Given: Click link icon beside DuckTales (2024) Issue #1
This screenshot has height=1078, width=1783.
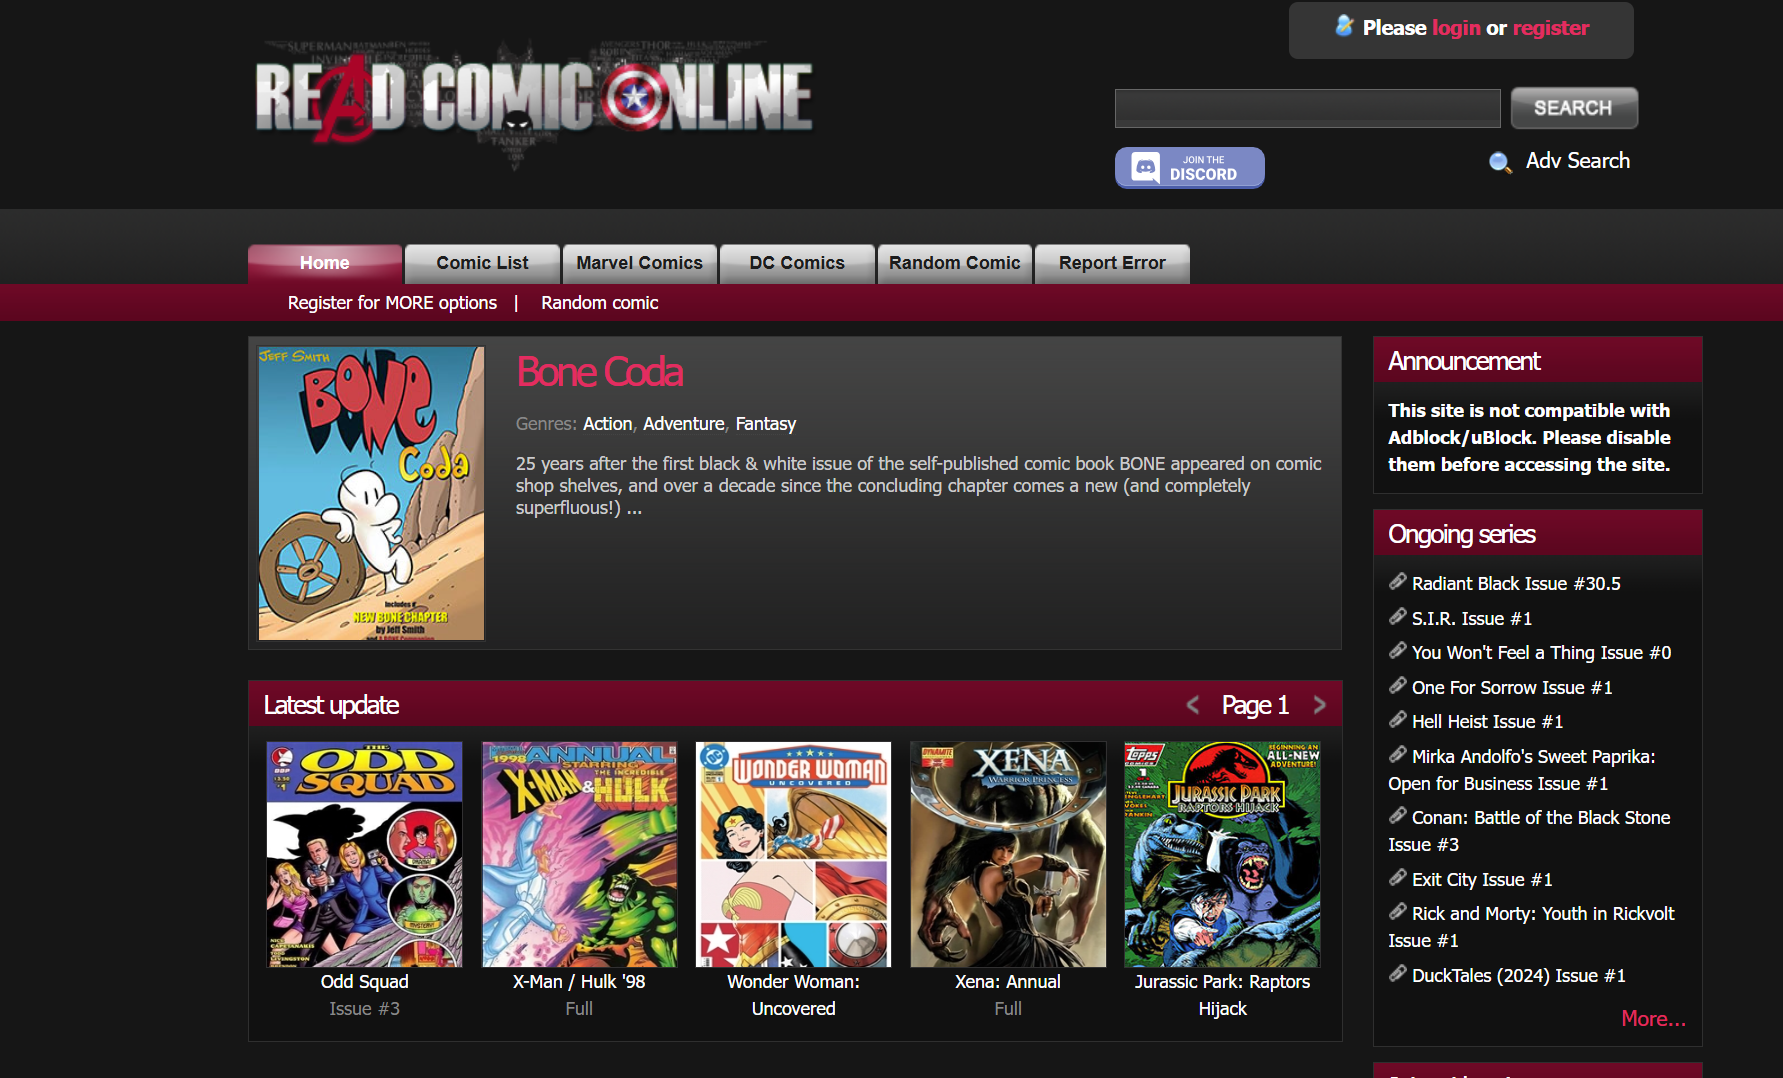Looking at the screenshot, I should pos(1398,973).
